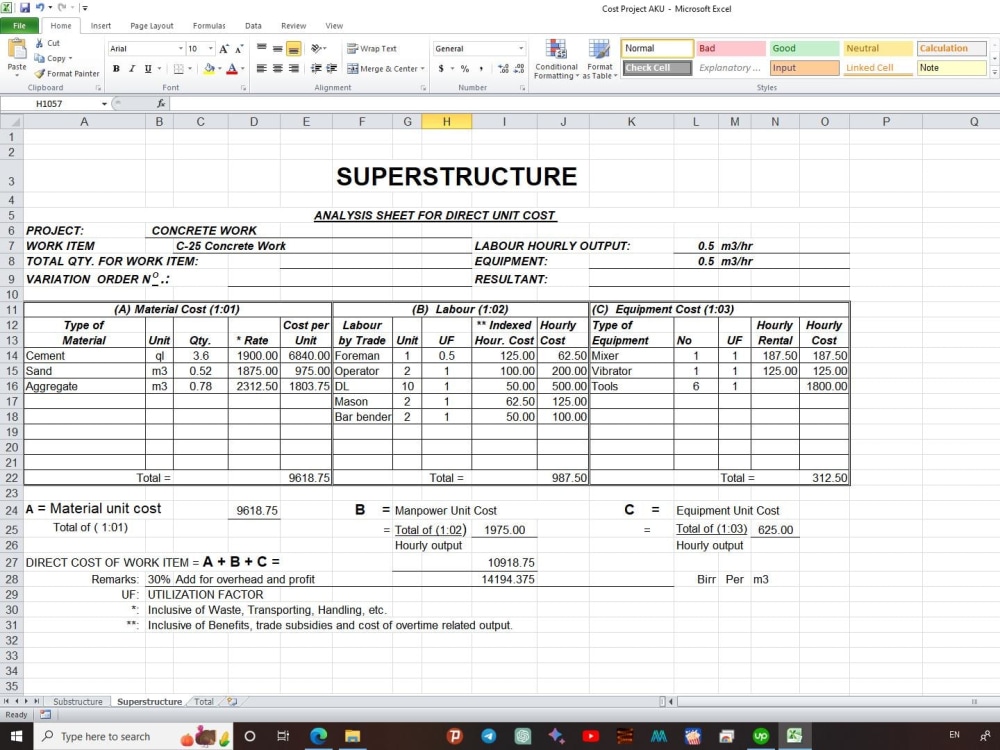Viewport: 1000px width, 750px height.
Task: Open Microsoft Edge from taskbar
Action: 318,736
